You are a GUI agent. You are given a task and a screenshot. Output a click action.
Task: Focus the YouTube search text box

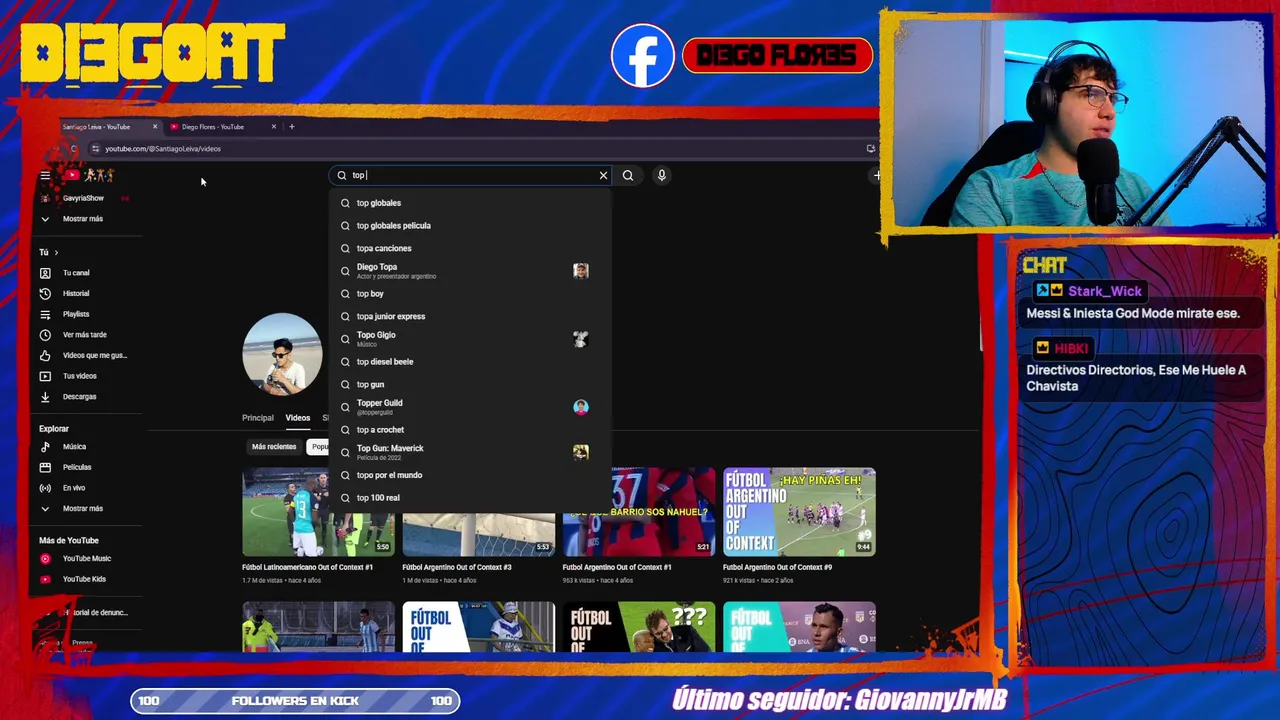click(470, 175)
